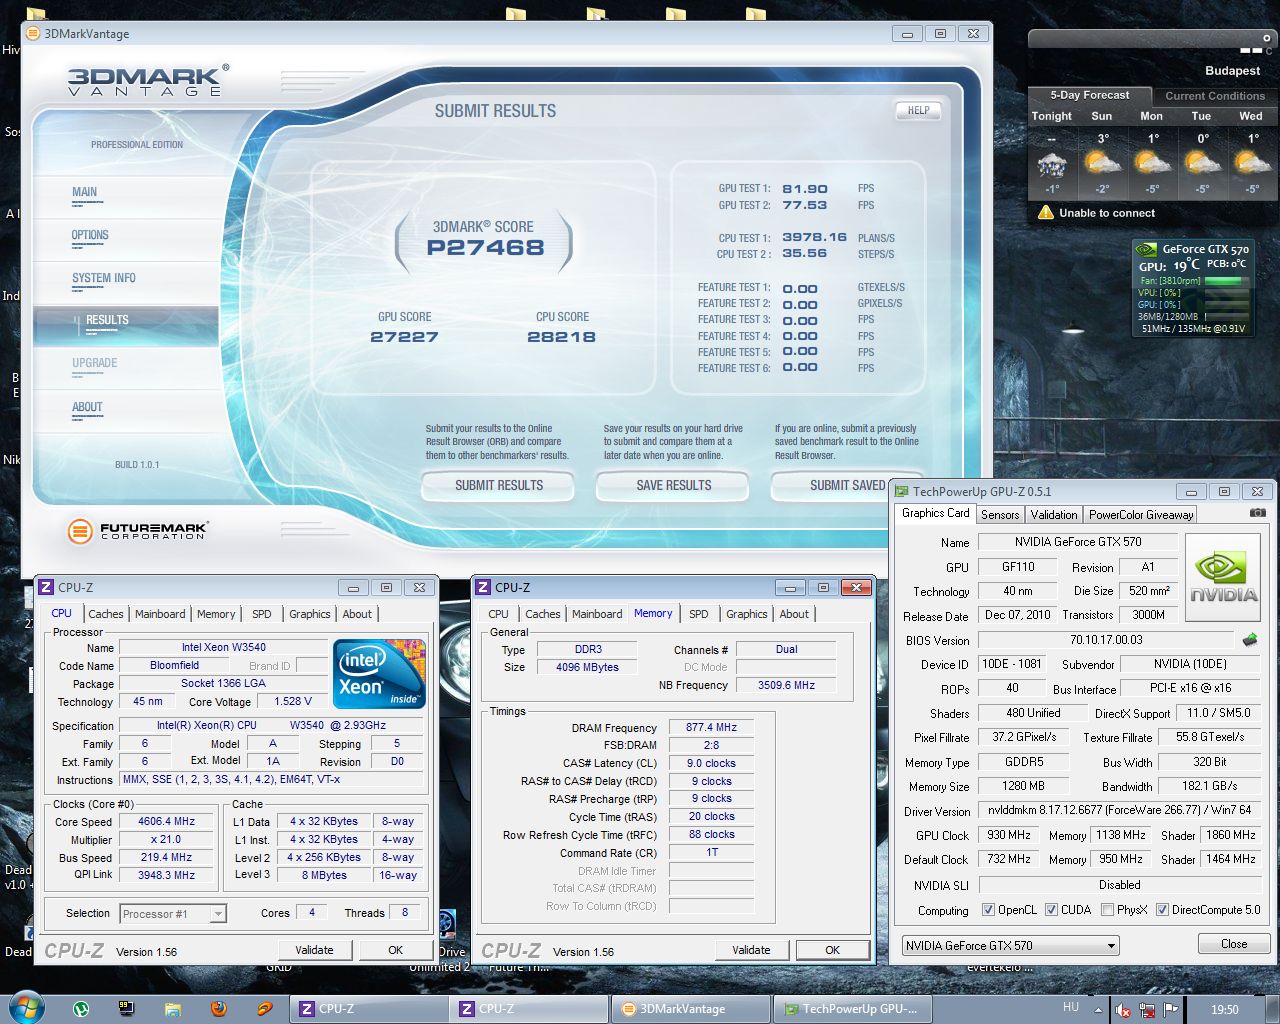Click Validate in right CPU-Z window

point(751,950)
